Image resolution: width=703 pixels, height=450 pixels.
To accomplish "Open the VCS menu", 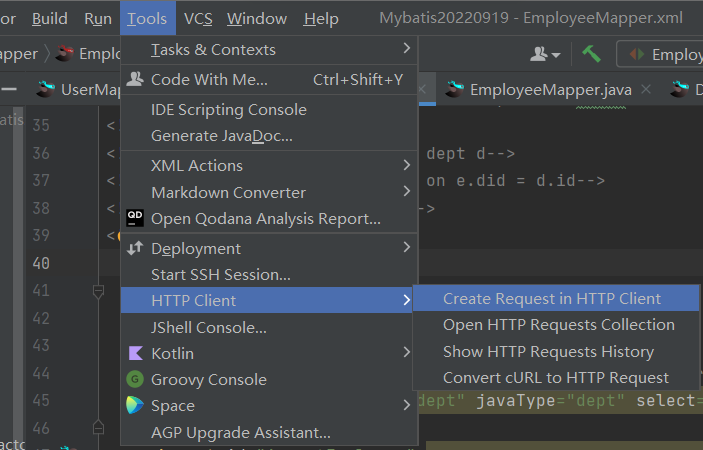I will coord(198,19).
